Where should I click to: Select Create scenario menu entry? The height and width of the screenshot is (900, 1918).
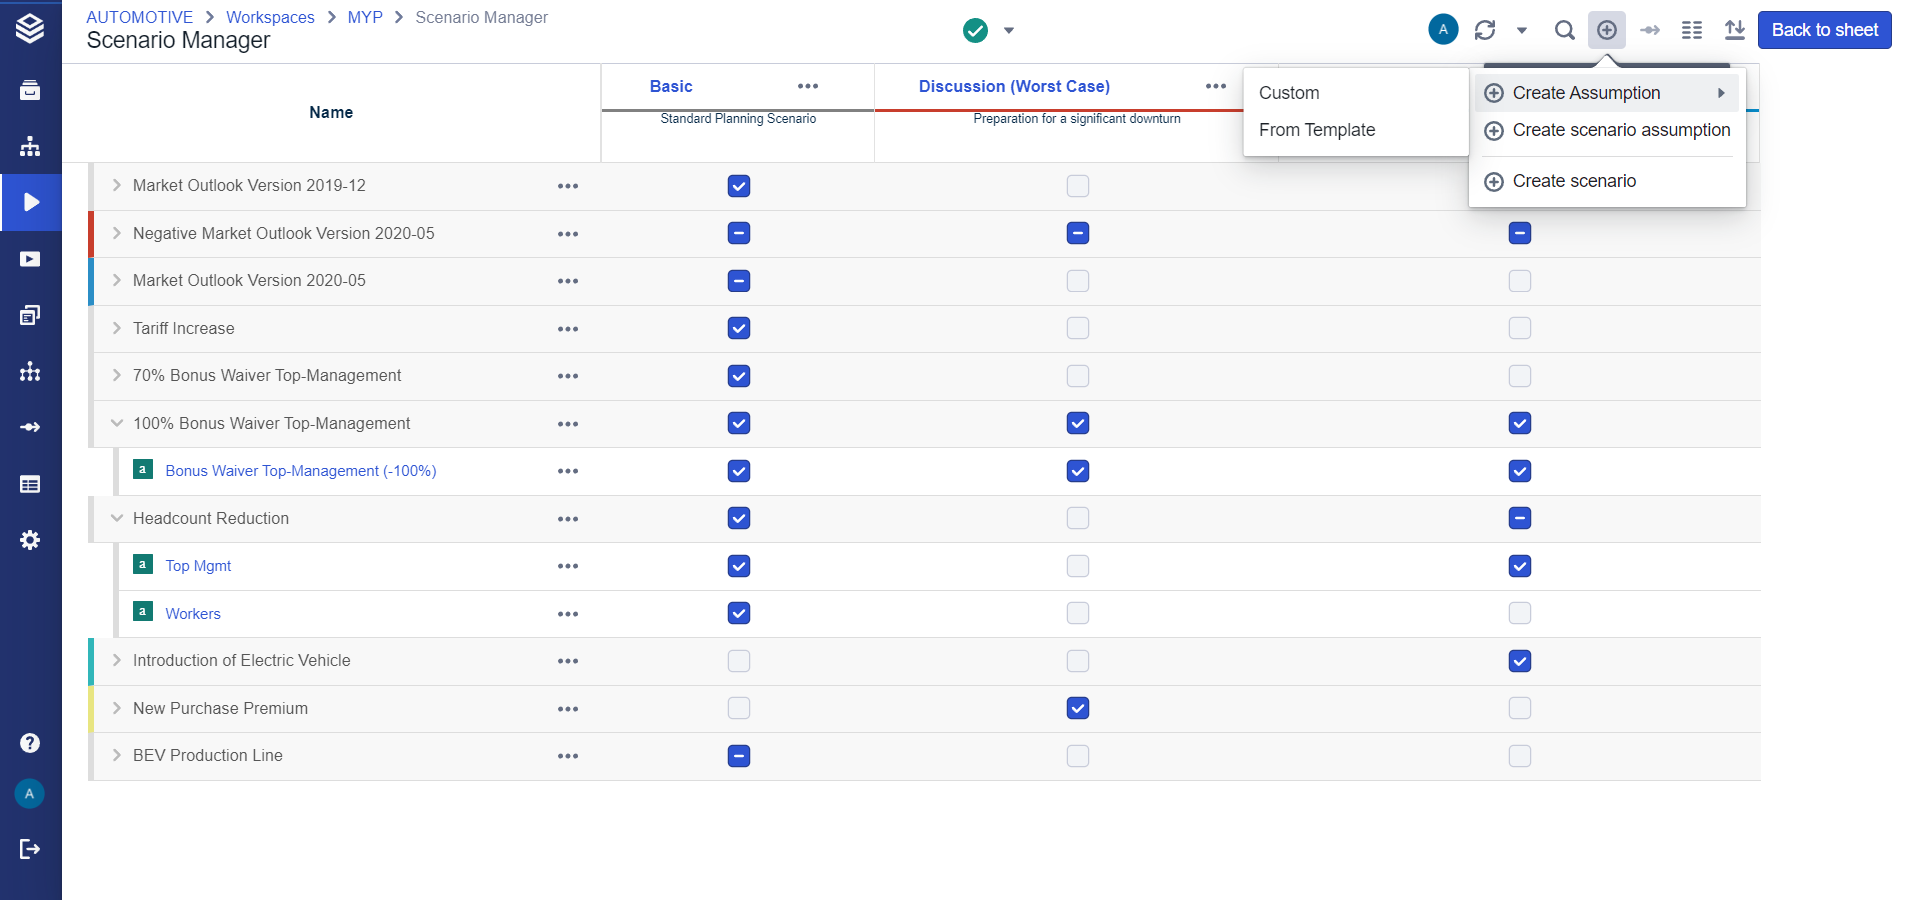(x=1574, y=181)
